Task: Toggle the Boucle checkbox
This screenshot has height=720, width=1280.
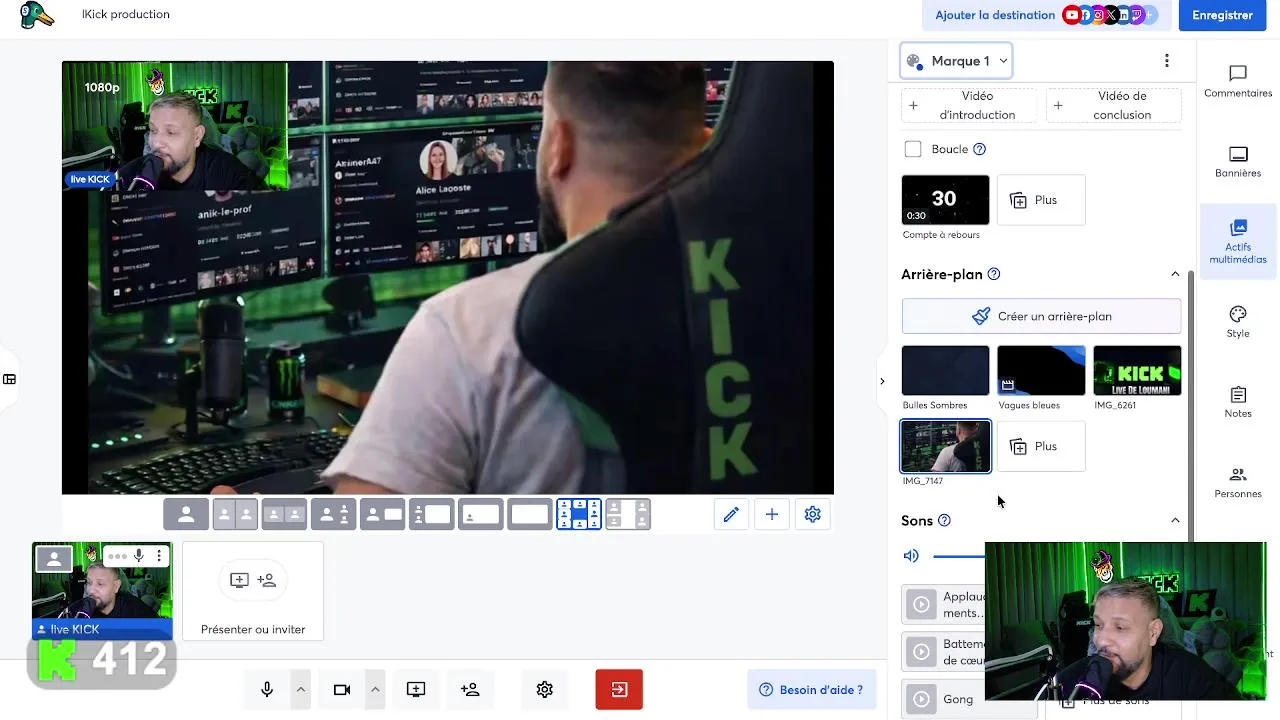Action: point(913,149)
